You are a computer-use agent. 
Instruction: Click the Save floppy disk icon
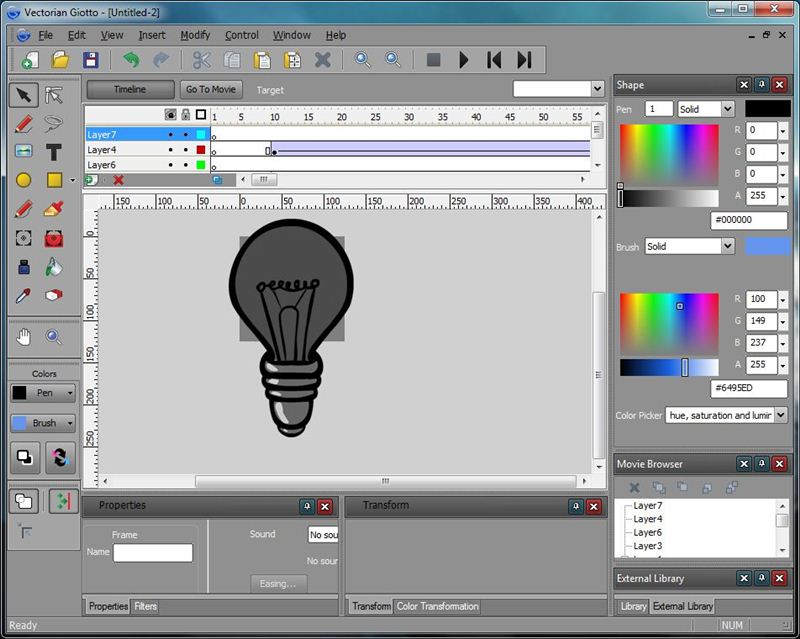(x=90, y=60)
